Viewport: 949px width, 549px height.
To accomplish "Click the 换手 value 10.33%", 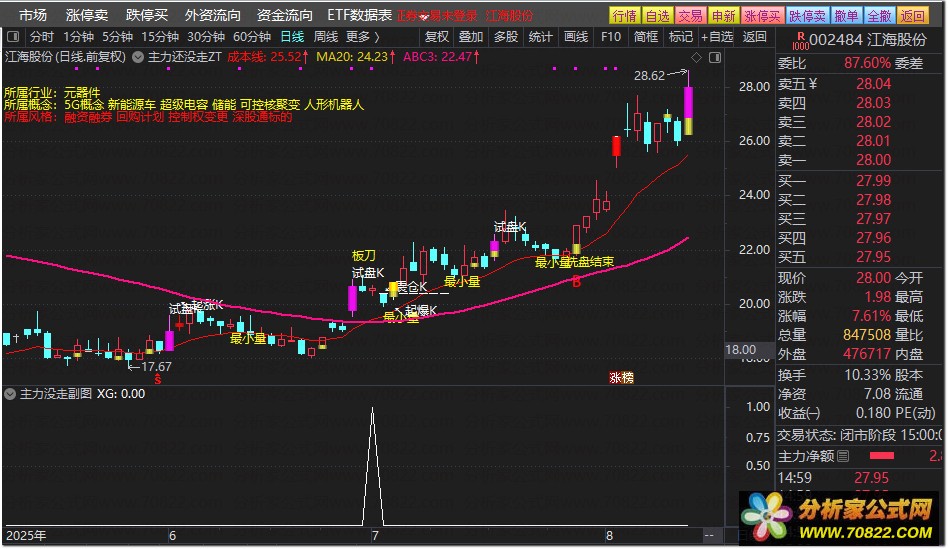I will tap(868, 375).
